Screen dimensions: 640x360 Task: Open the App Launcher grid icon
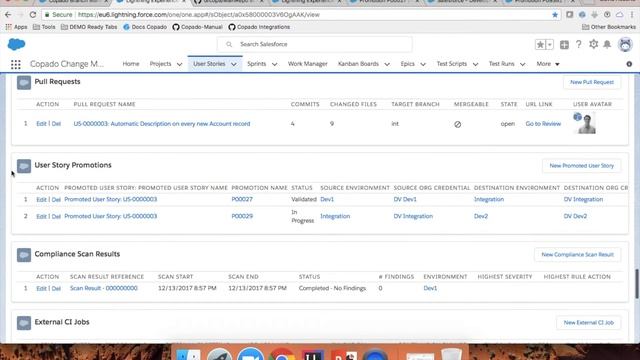click(16, 64)
